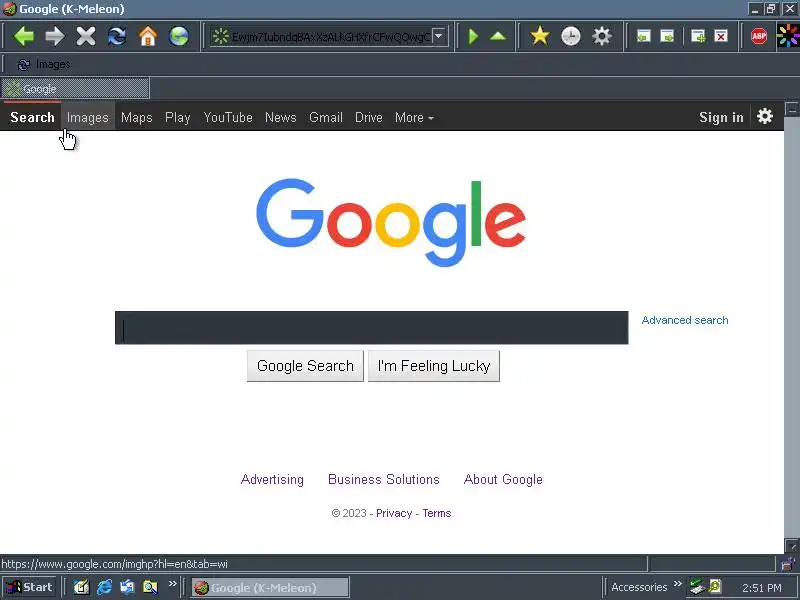
Task: Click the colorful throbber icon at top right
Action: (x=788, y=36)
